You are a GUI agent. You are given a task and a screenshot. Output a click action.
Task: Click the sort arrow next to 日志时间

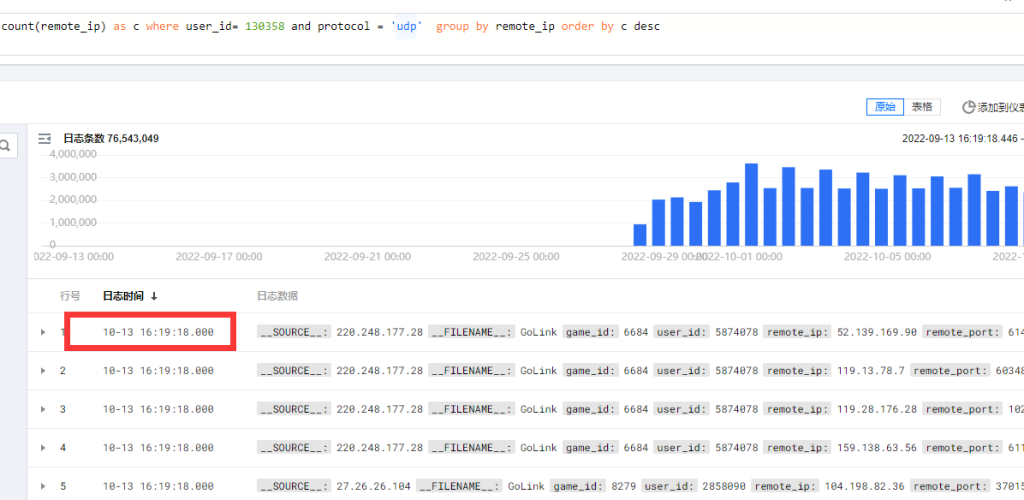point(154,296)
